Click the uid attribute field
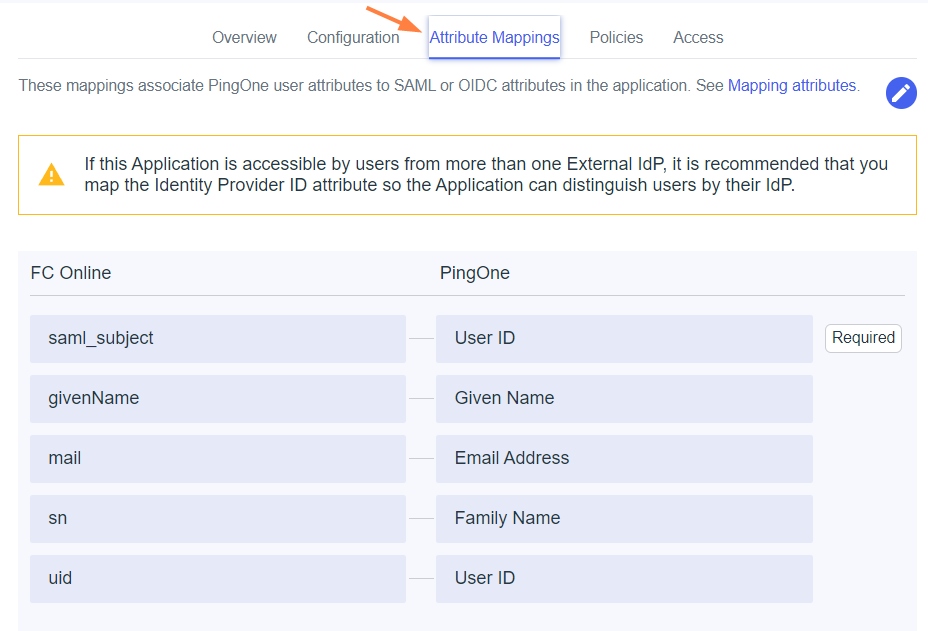This screenshot has width=928, height=631. [x=218, y=579]
